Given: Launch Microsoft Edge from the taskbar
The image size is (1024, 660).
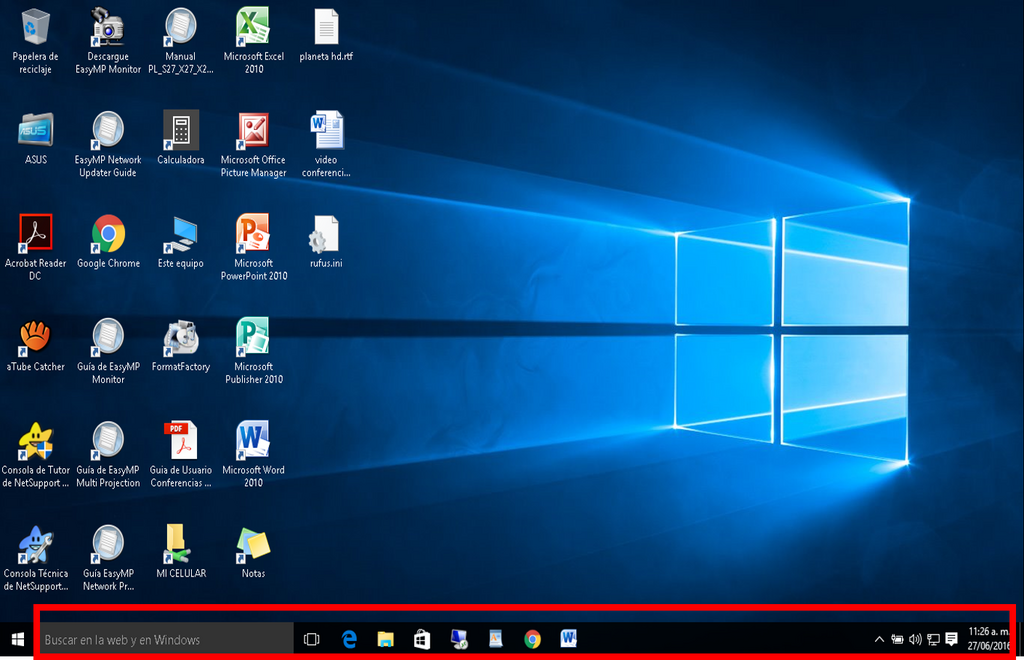Looking at the screenshot, I should coord(349,639).
